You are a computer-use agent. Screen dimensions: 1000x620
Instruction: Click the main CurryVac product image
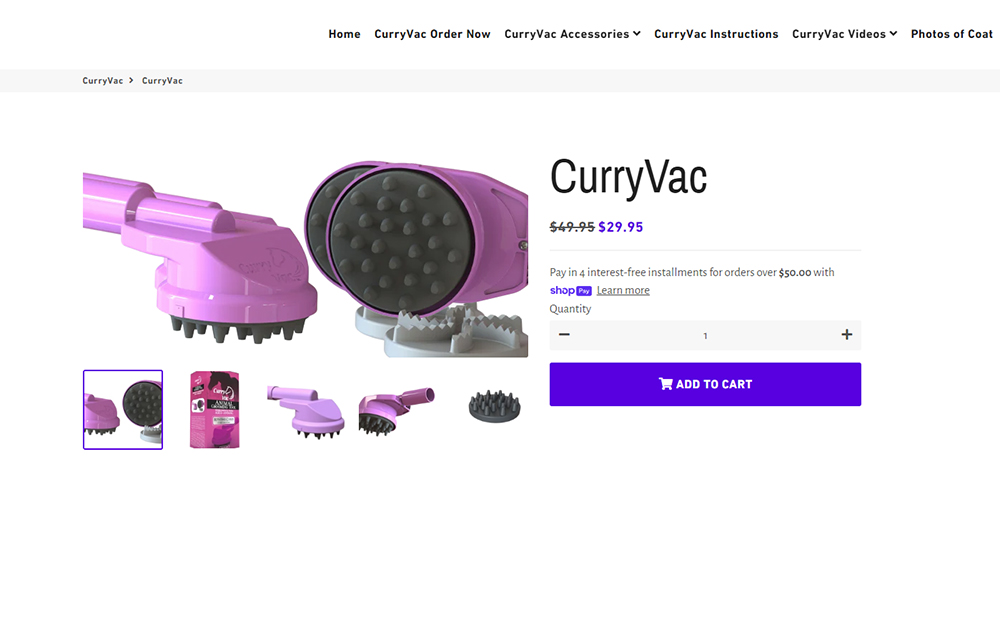click(305, 258)
